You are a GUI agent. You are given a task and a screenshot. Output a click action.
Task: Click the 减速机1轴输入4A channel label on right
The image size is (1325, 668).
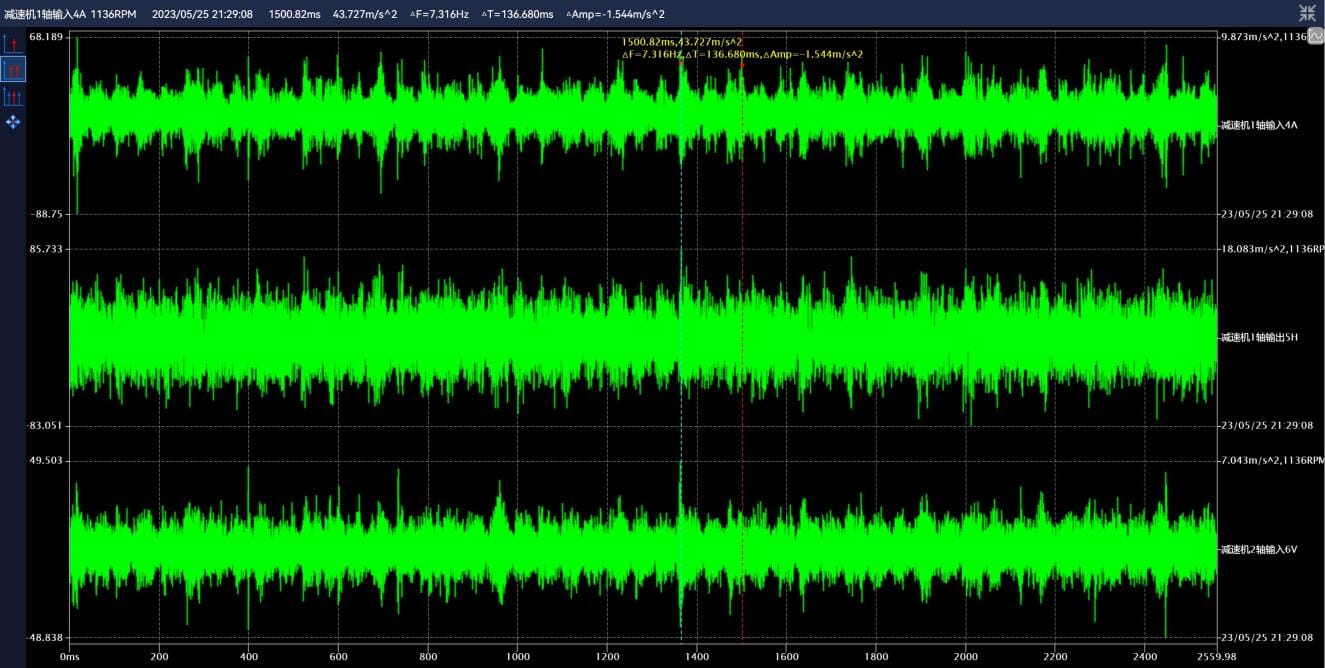point(1258,125)
